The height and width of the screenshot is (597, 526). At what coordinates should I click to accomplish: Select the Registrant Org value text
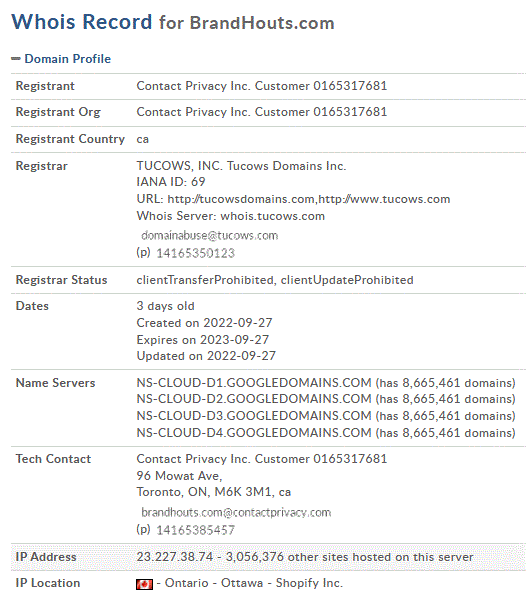click(x=262, y=112)
